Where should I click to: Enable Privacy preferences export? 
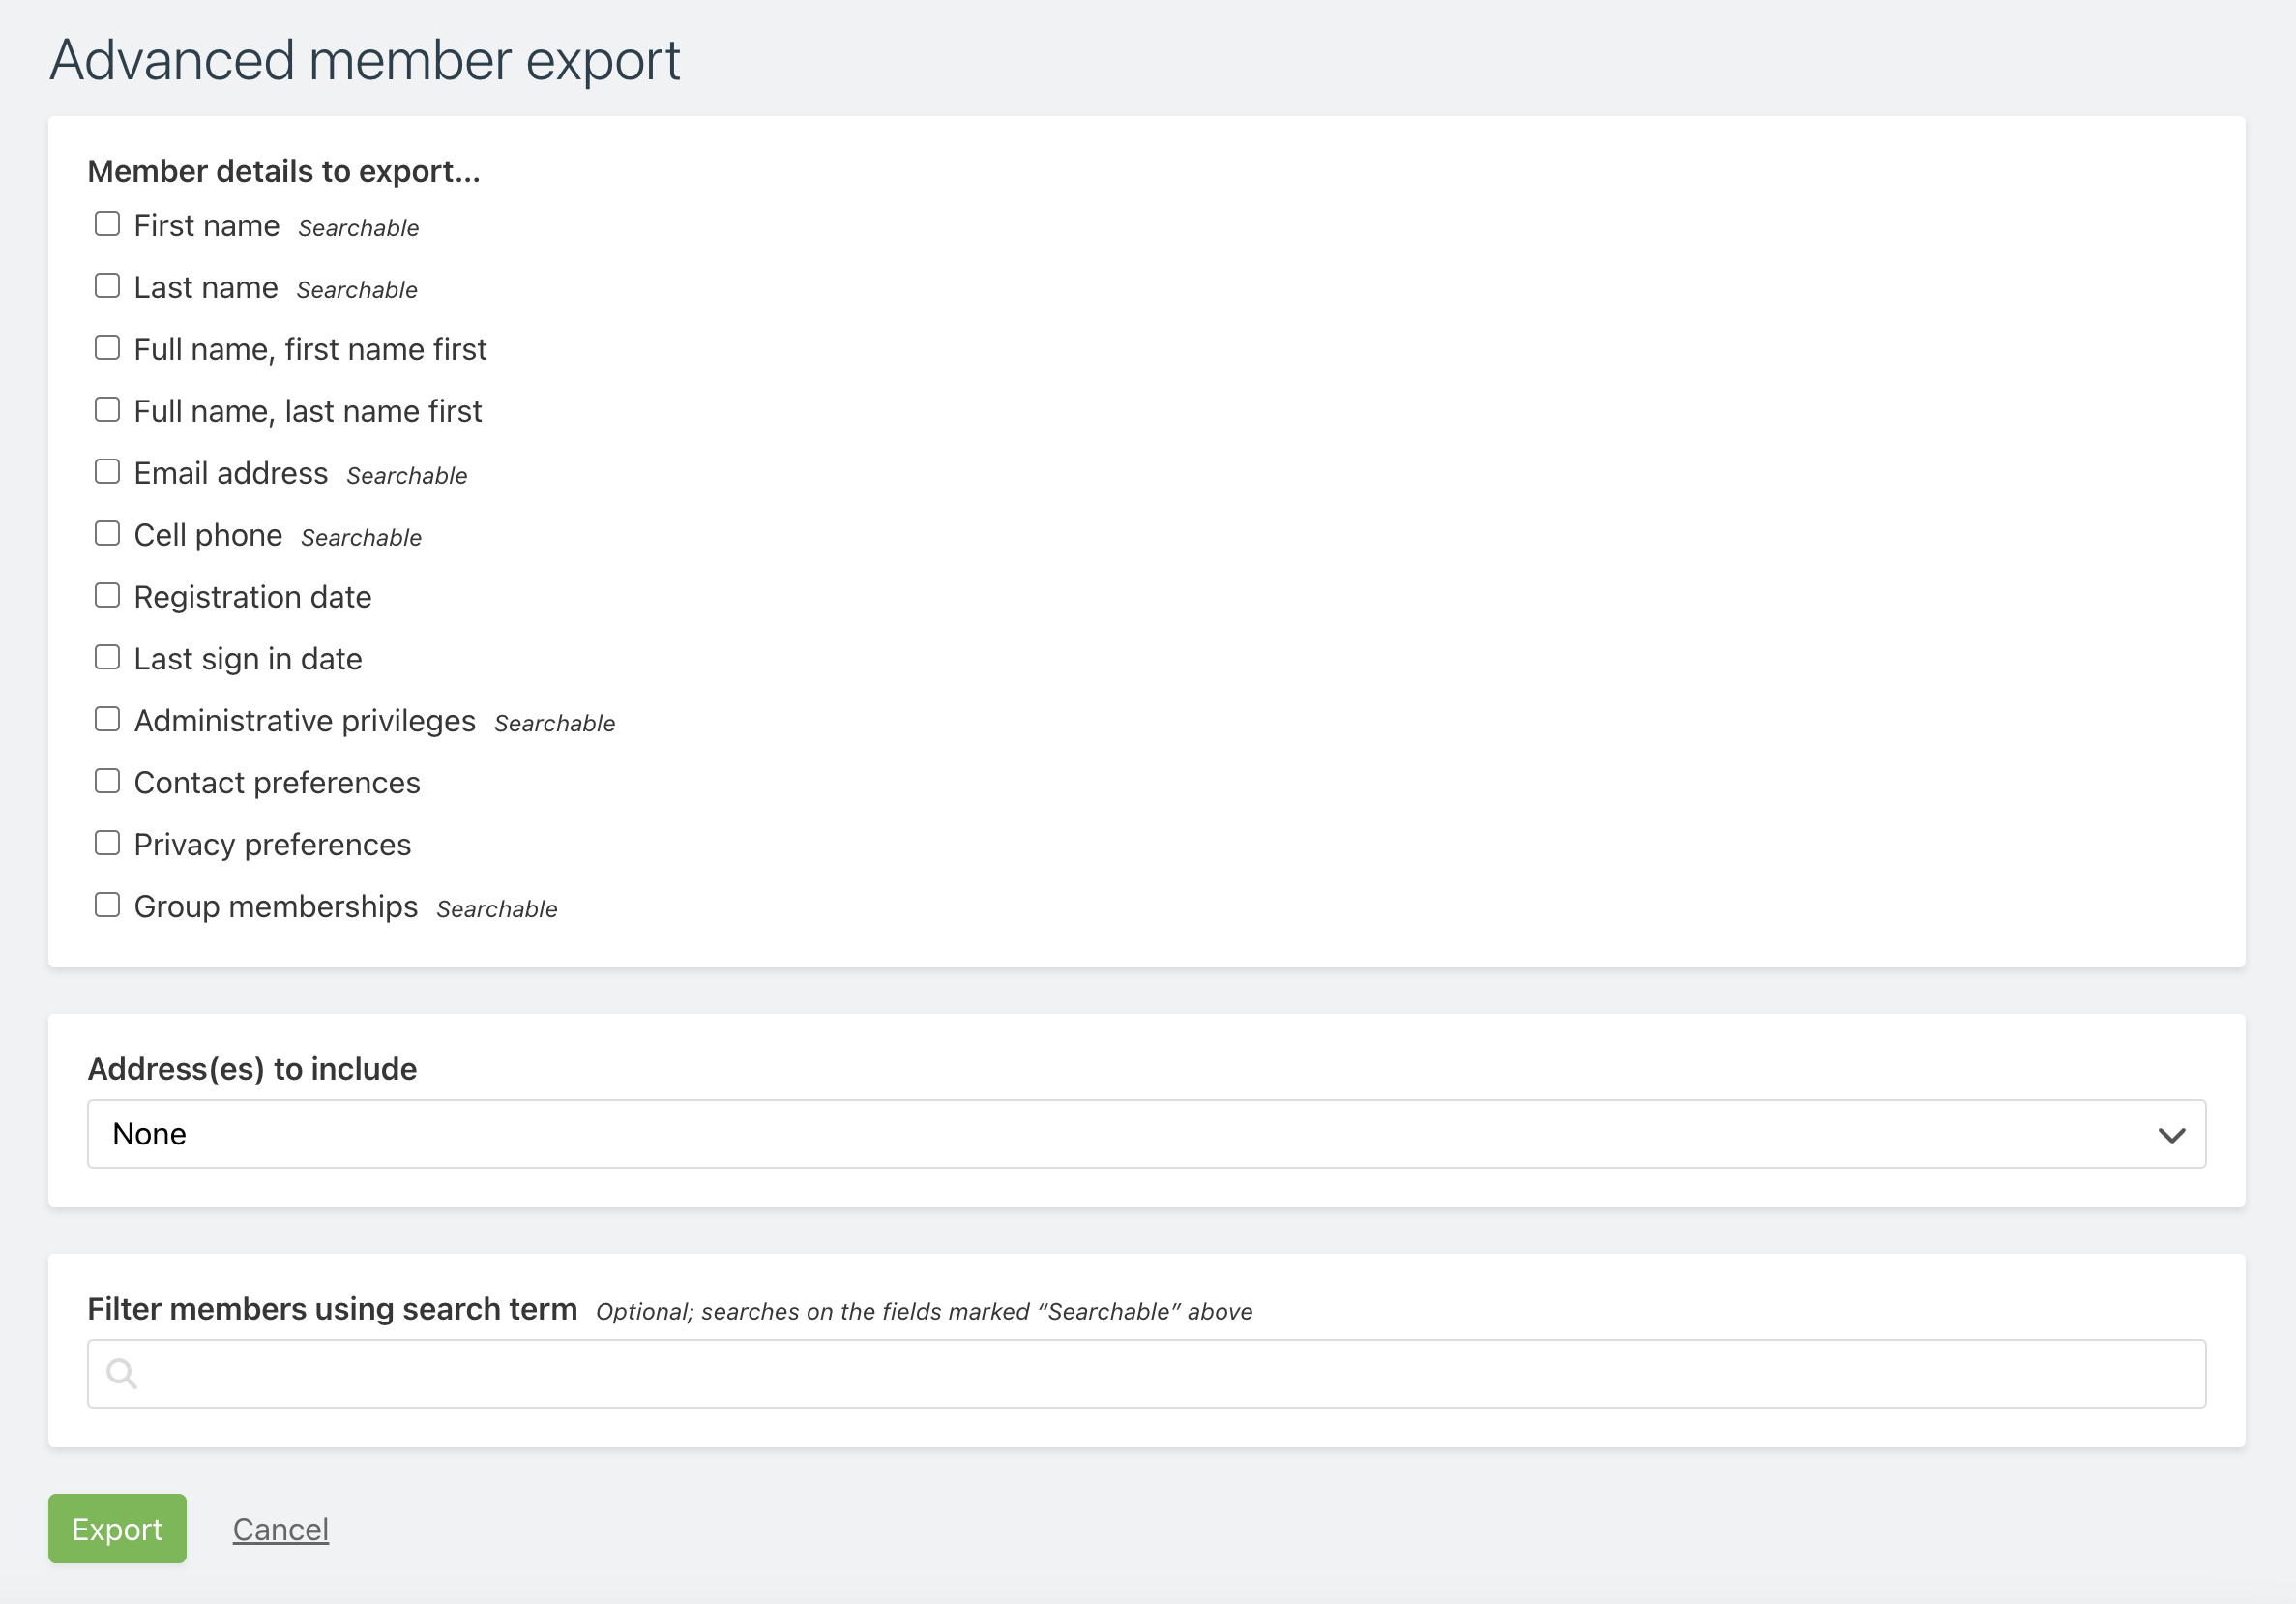(107, 843)
